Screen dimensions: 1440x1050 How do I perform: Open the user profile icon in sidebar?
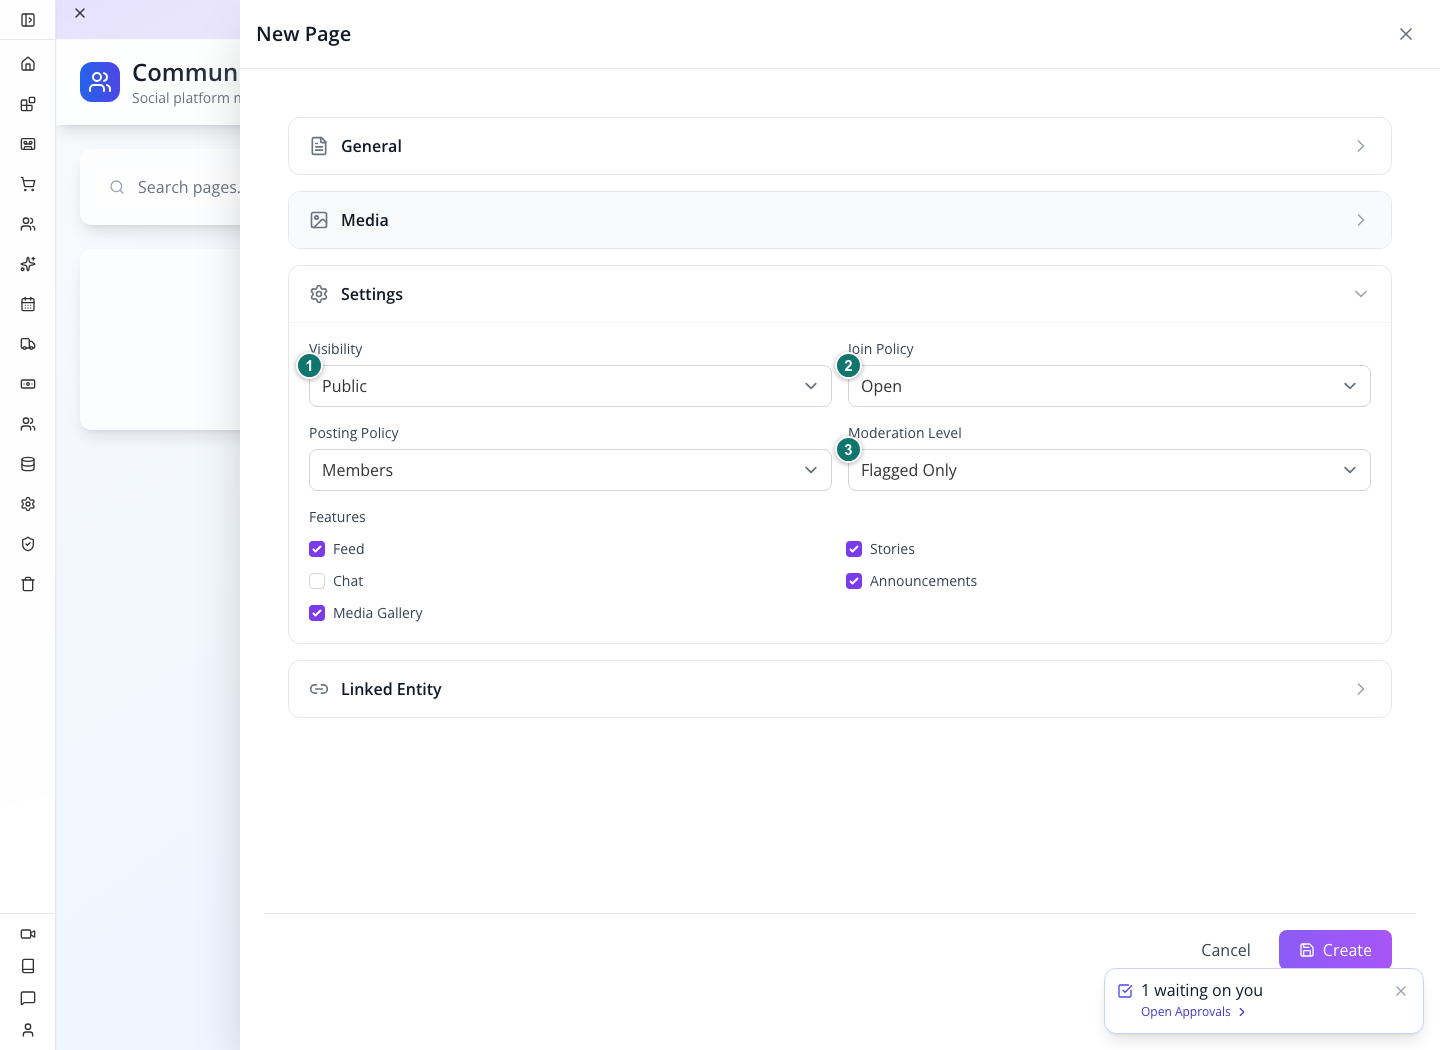click(28, 1030)
